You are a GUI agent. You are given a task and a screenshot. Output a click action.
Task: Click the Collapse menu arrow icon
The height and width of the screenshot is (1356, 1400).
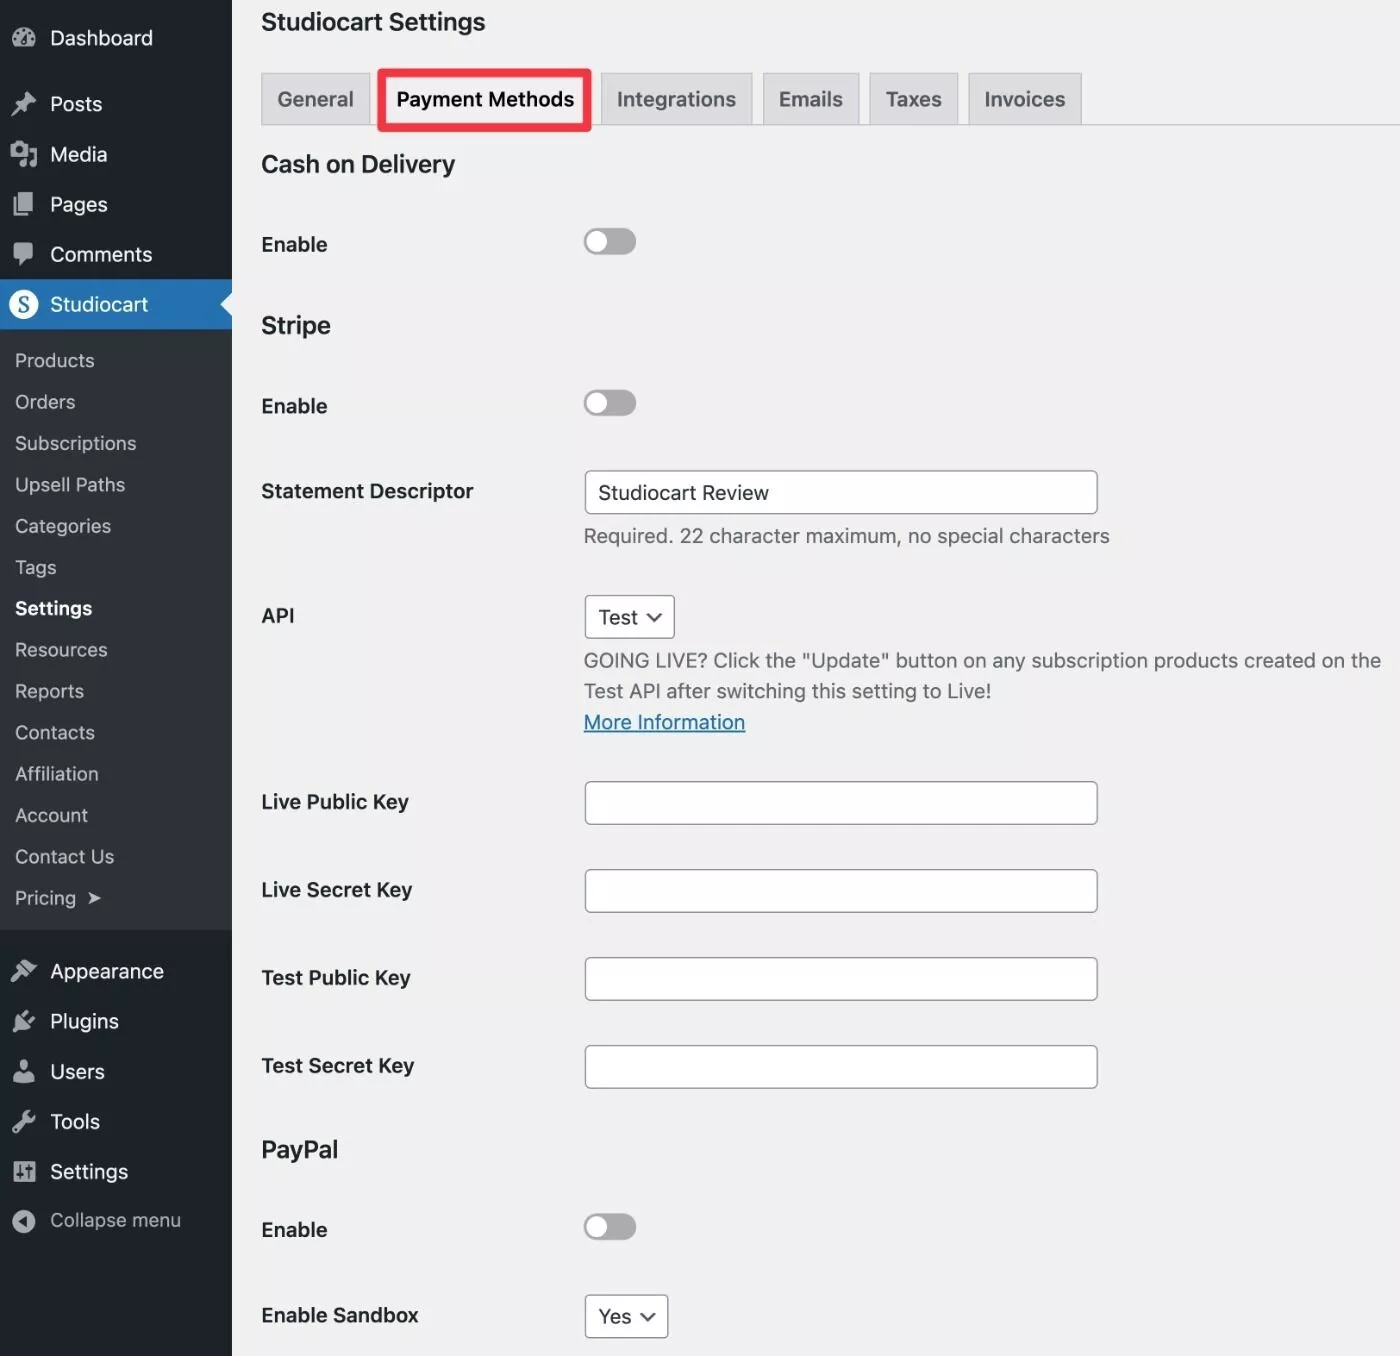(24, 1220)
